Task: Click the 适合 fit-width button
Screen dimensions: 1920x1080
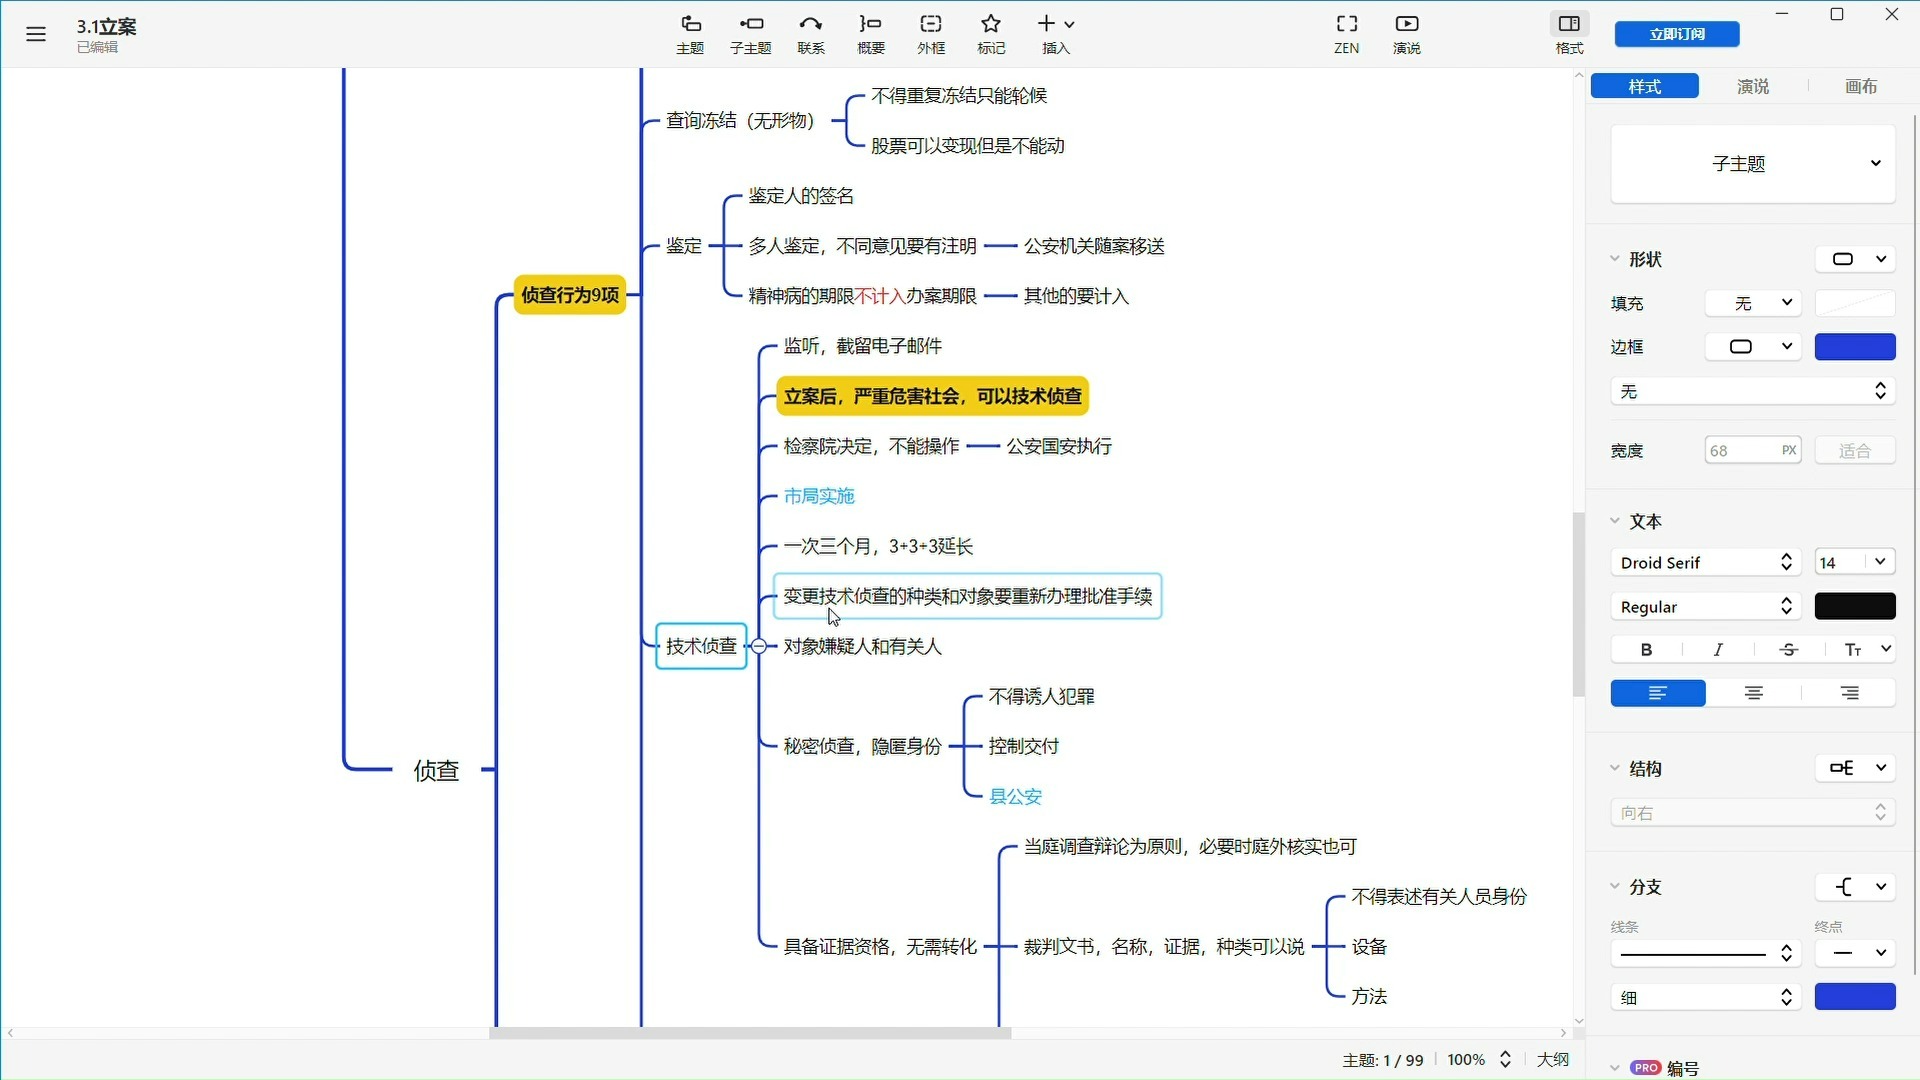Action: tap(1854, 450)
